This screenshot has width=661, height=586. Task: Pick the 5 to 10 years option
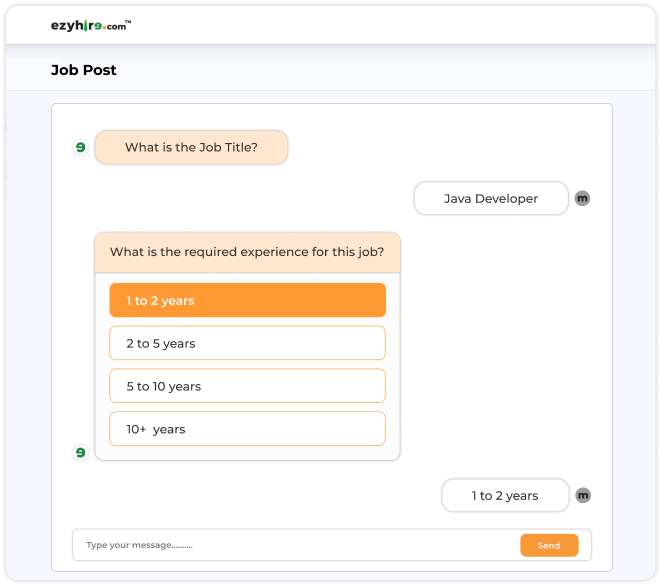tap(247, 386)
